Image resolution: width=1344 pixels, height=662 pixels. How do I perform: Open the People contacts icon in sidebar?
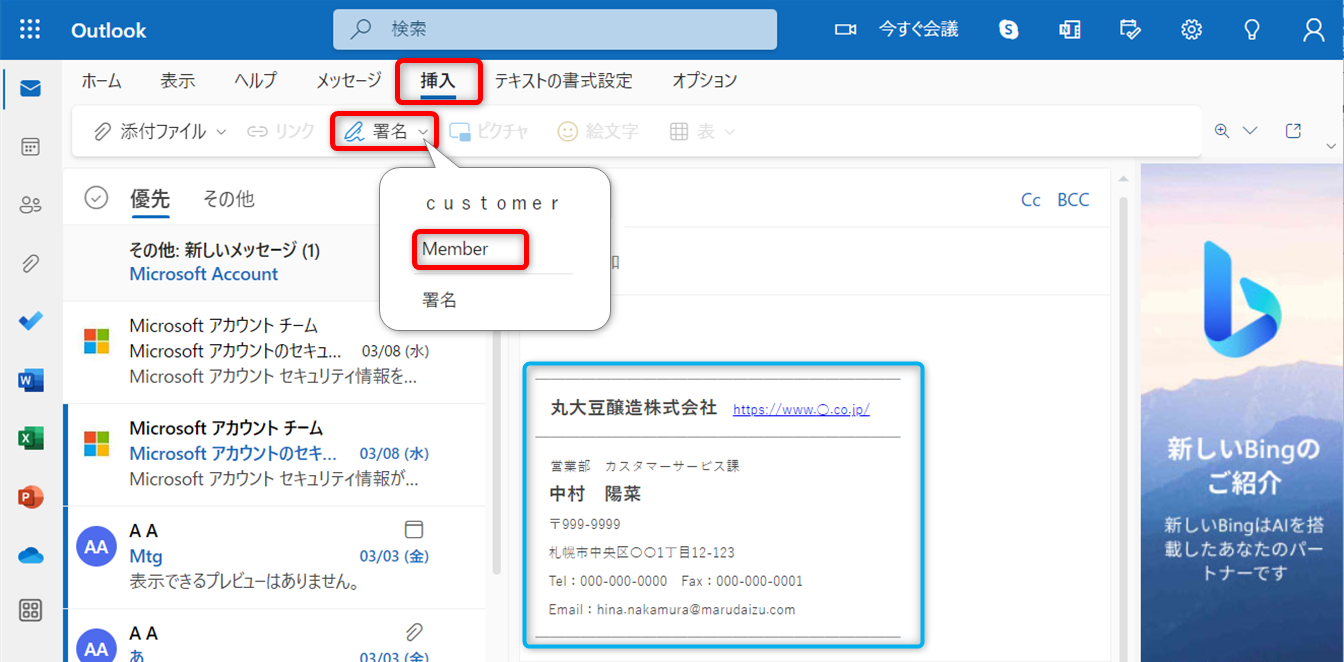[x=30, y=205]
